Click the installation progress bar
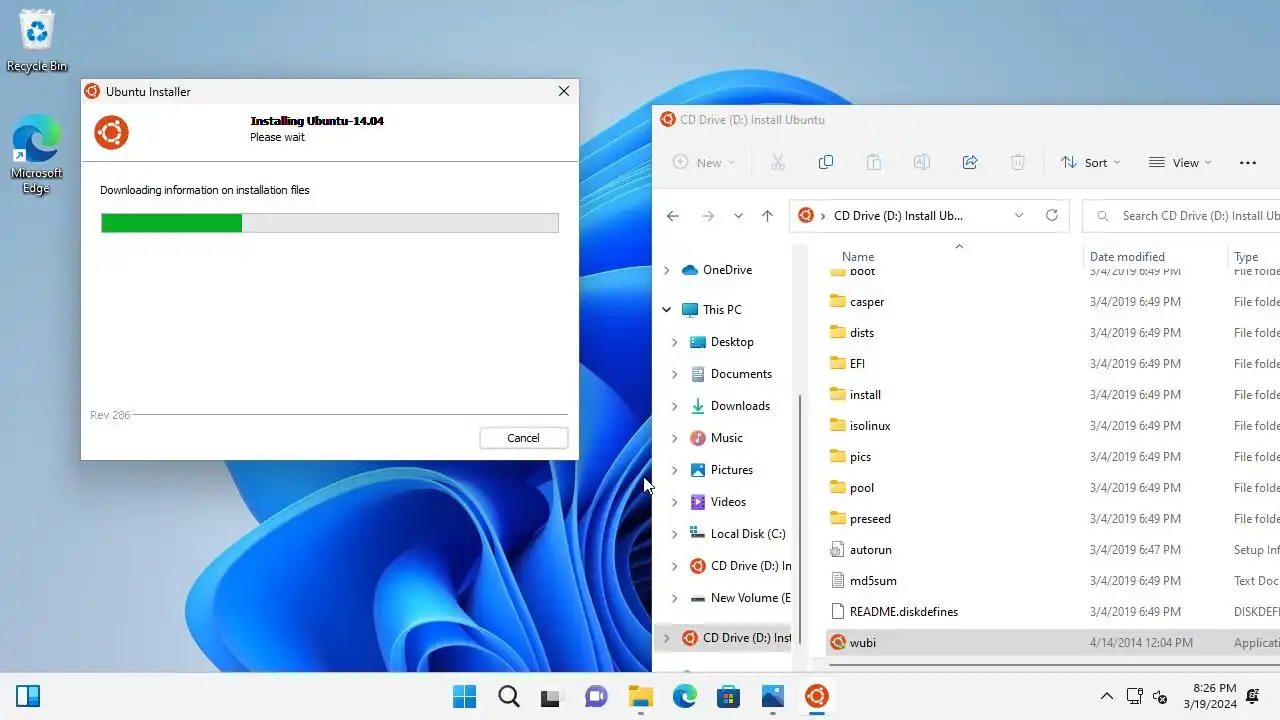1280x720 pixels. (330, 222)
